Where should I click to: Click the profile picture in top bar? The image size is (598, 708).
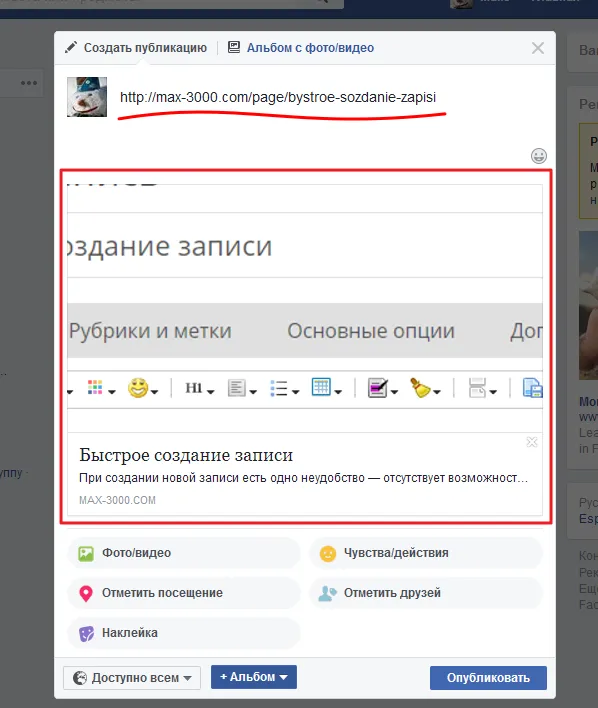pos(462,4)
